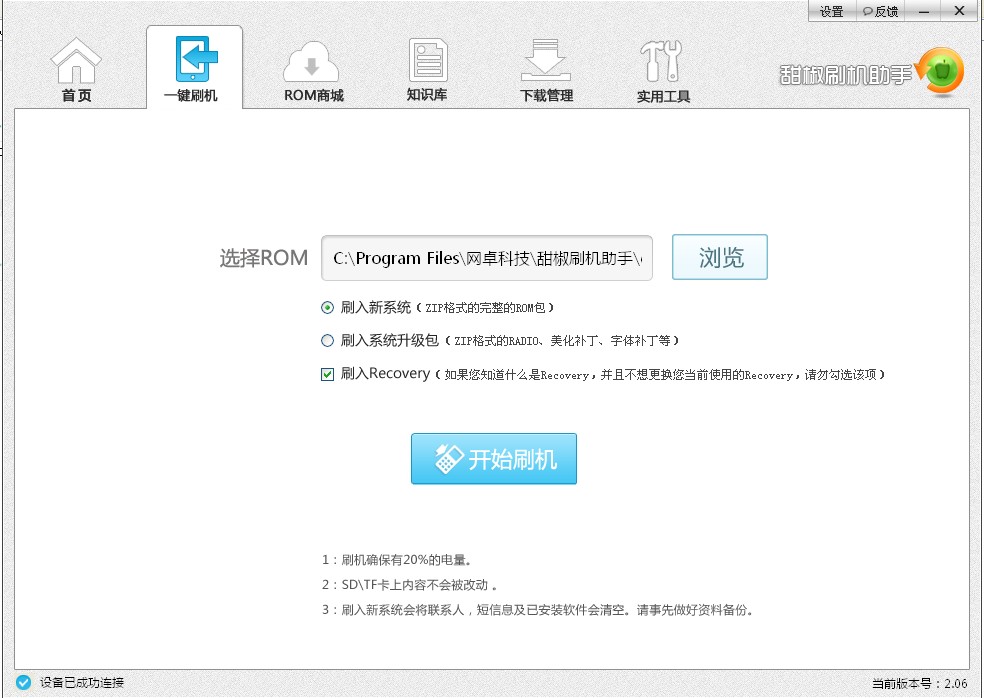Open the ROM商城 cloud download icon
This screenshot has height=698, width=984.
click(x=311, y=62)
